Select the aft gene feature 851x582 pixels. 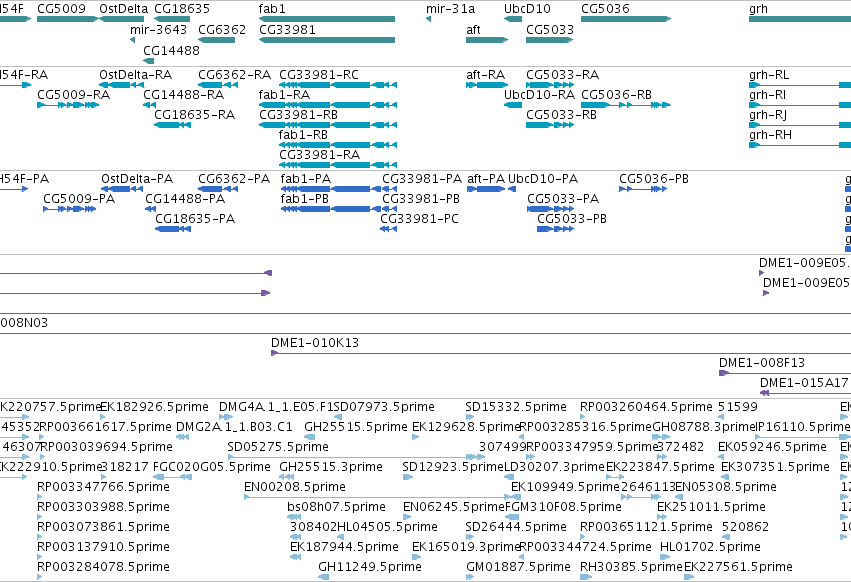coord(487,40)
